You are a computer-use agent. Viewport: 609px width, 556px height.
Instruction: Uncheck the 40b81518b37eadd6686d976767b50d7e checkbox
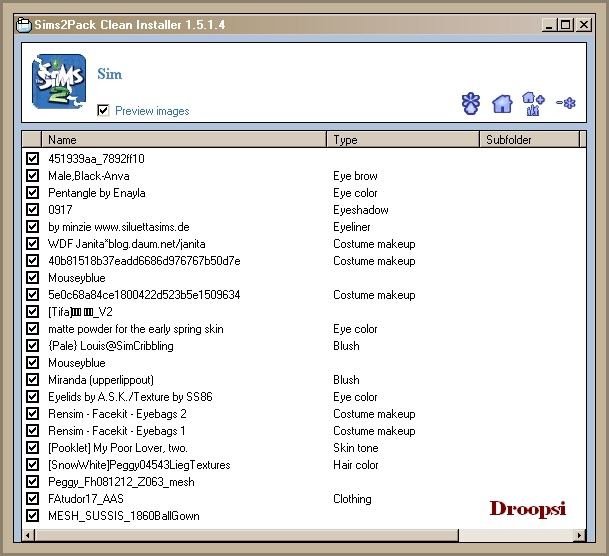point(32,261)
